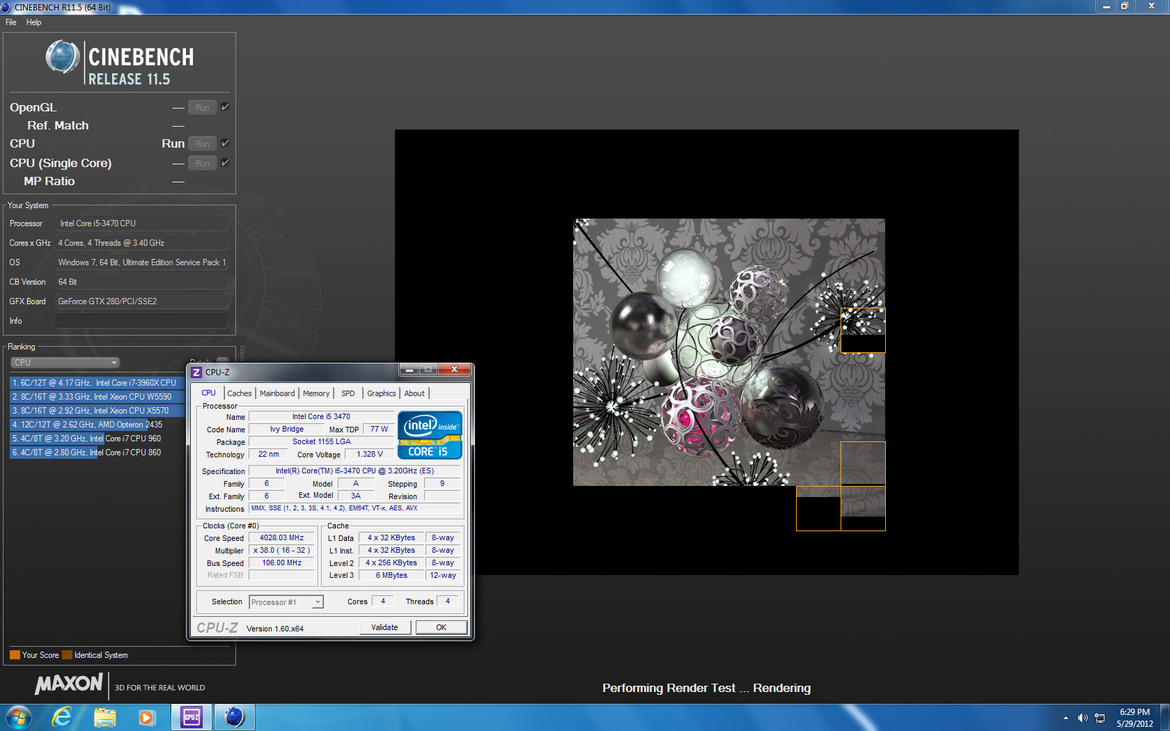This screenshot has width=1170, height=731.
Task: Switch to the About tab in CPU-Z
Action: (x=414, y=393)
